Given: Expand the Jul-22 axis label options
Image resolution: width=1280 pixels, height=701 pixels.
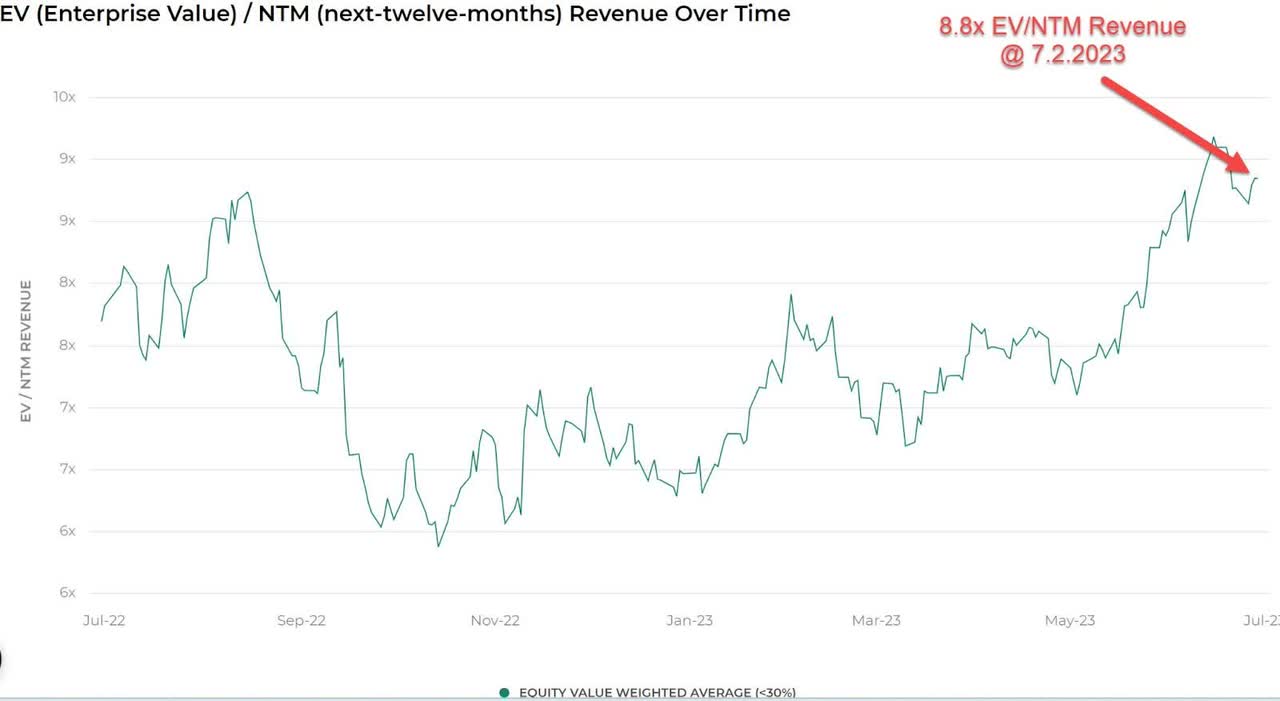Looking at the screenshot, I should point(104,620).
